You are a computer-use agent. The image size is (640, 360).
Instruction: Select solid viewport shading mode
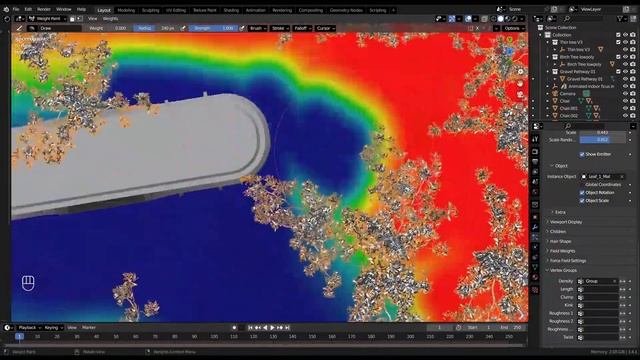point(500,19)
